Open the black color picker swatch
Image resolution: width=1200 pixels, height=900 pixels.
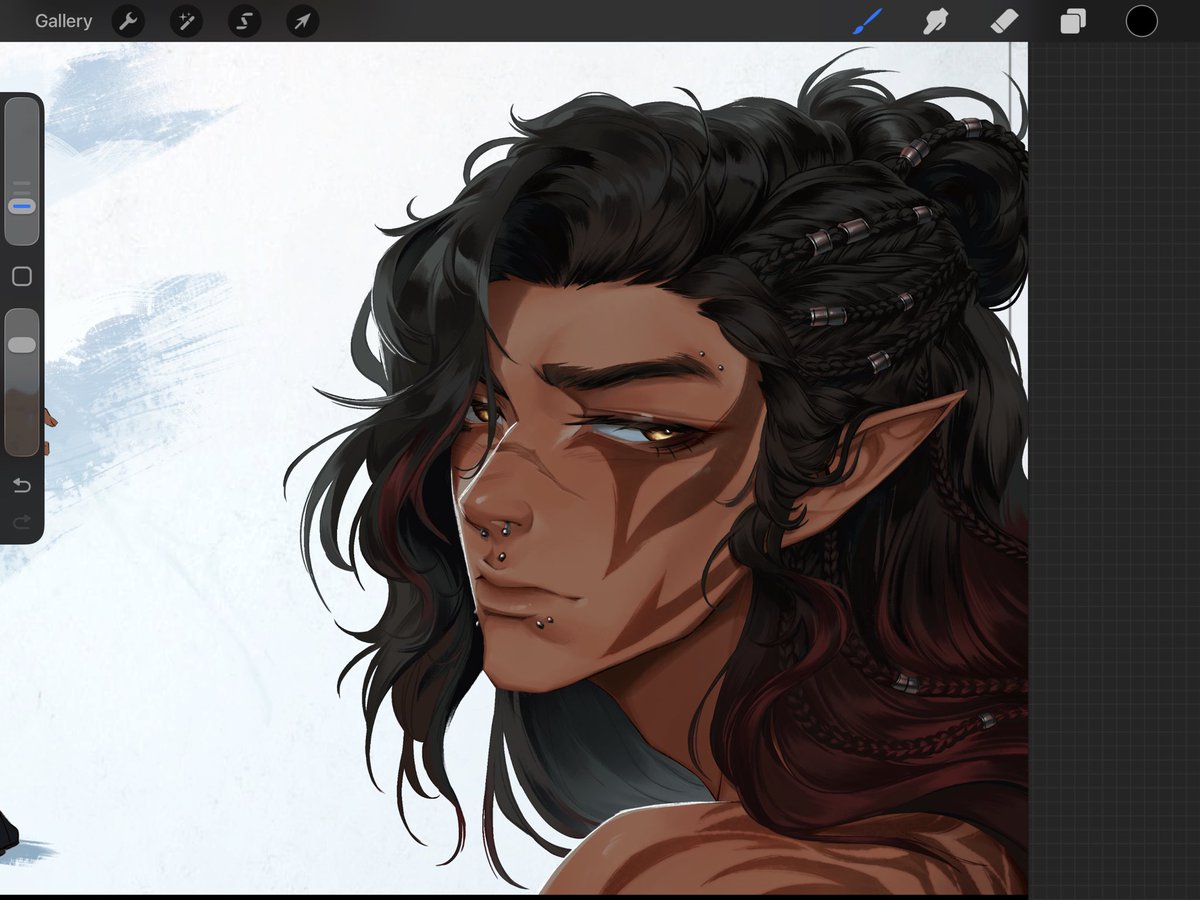1141,21
